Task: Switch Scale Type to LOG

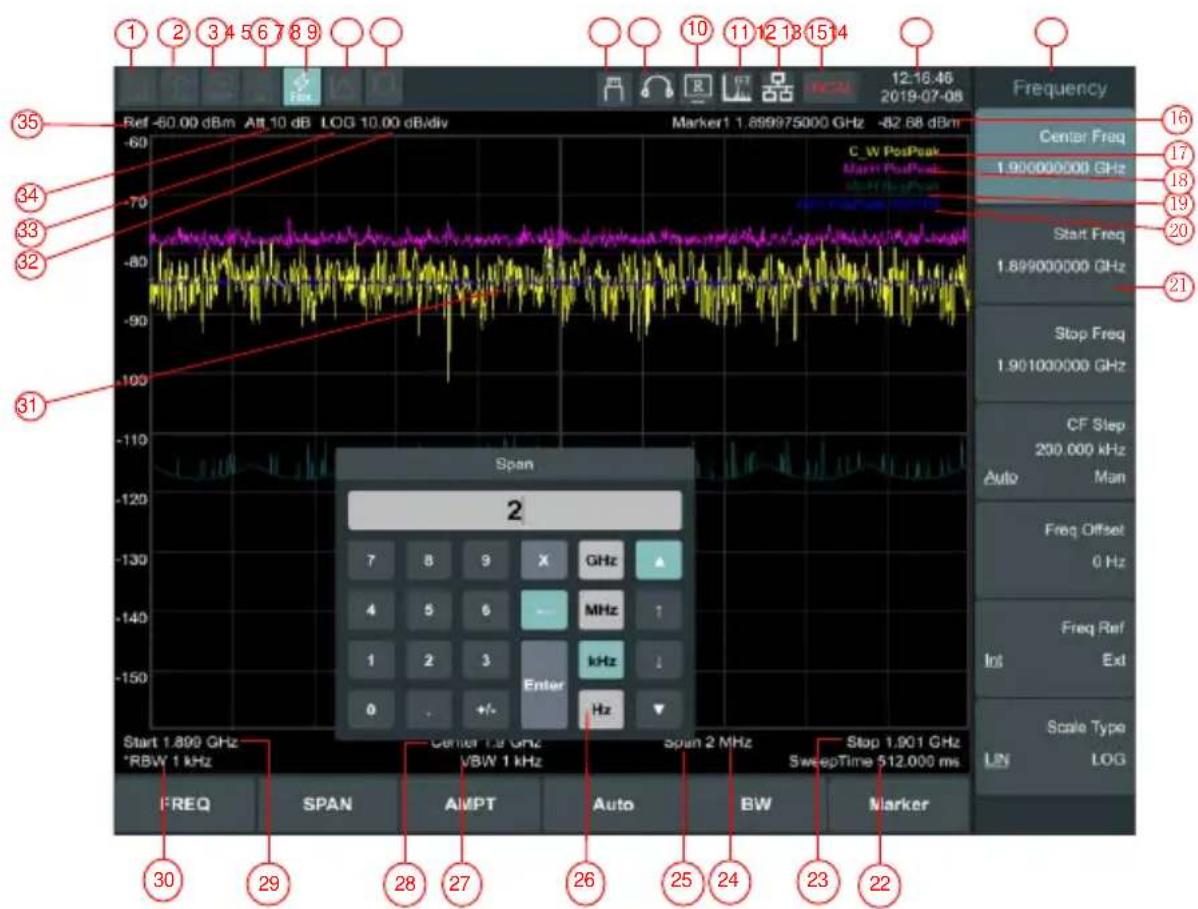Action: pyautogui.click(x=1108, y=760)
